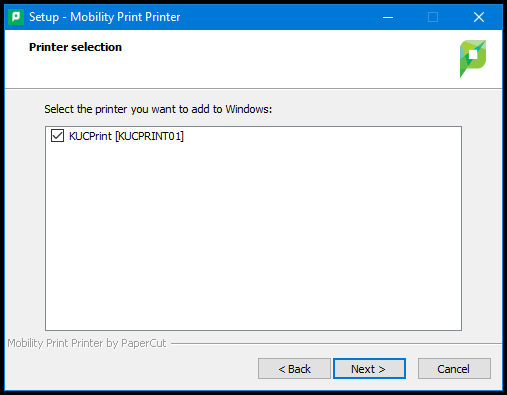
Task: Click the "Printer selection" heading
Action: click(75, 47)
